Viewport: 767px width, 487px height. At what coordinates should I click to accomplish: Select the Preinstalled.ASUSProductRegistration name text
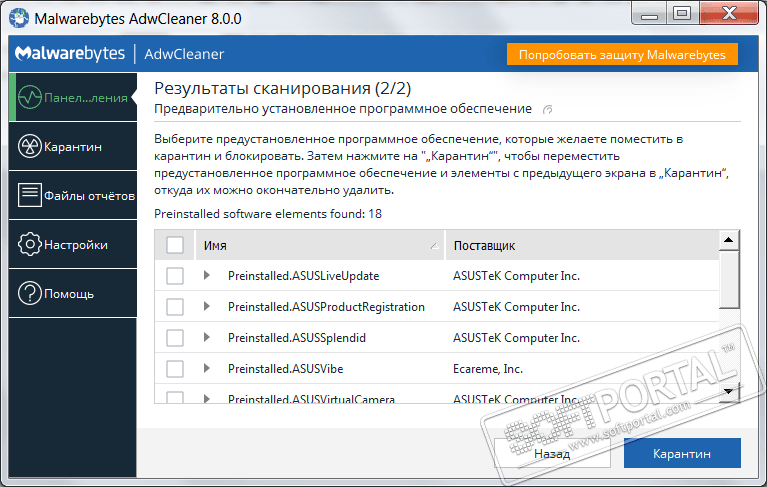click(x=326, y=307)
